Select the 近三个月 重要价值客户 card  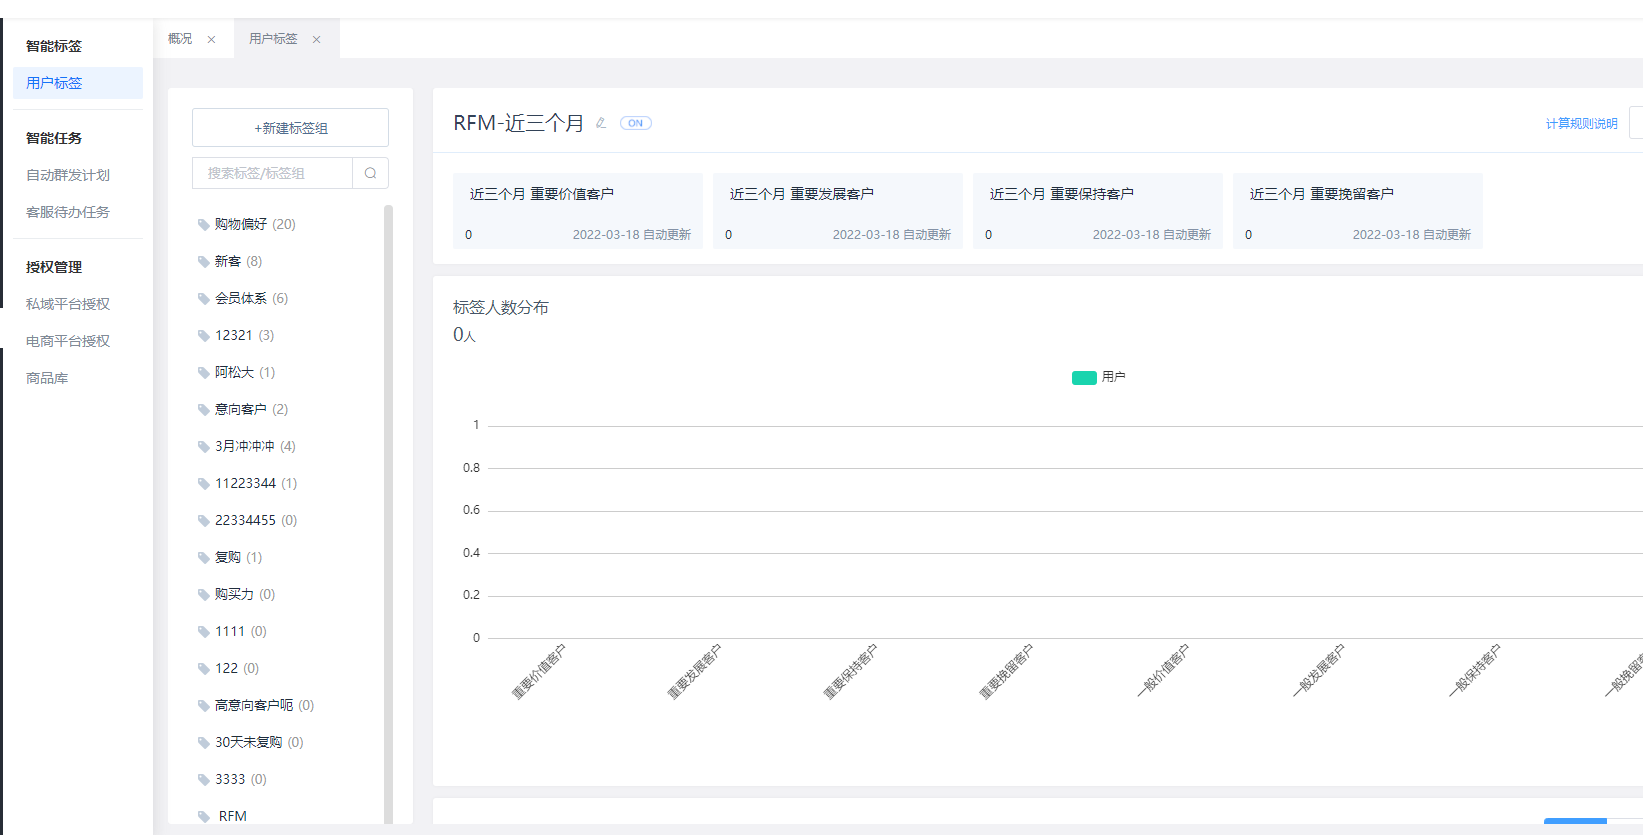click(578, 211)
